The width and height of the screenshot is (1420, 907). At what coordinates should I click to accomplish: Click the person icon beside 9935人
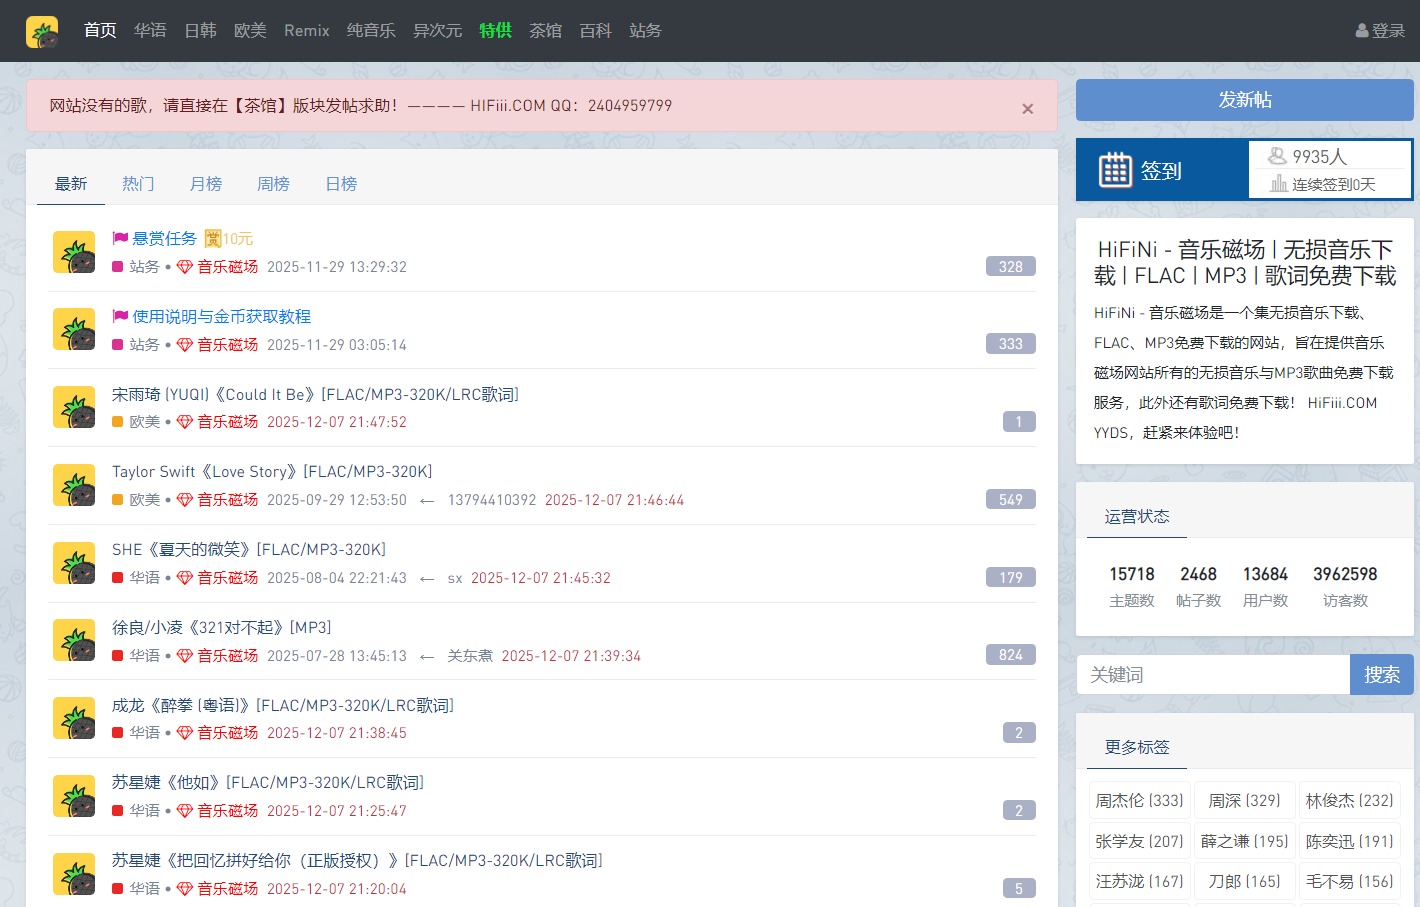coord(1277,155)
